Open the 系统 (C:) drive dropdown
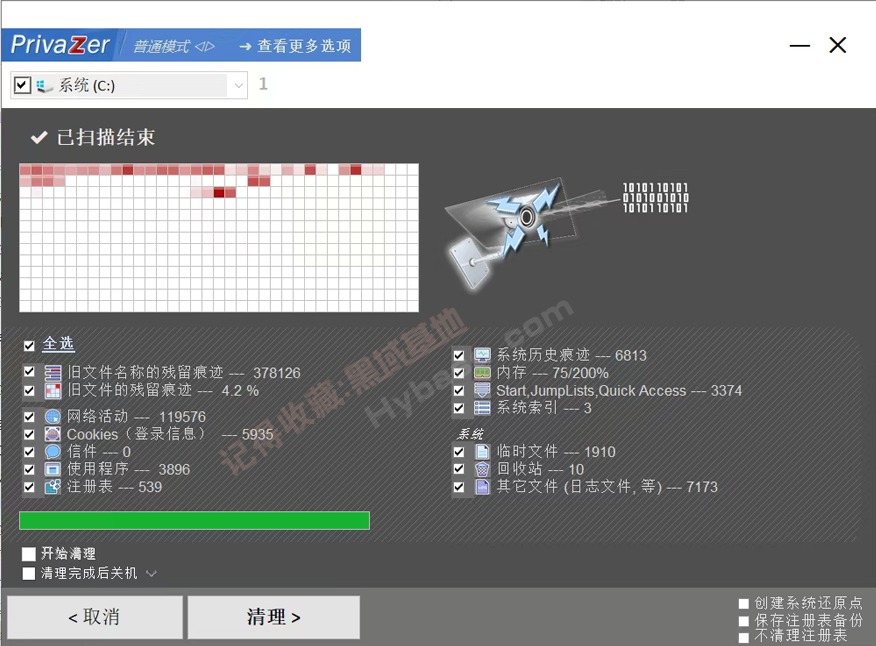The image size is (876, 646). click(x=238, y=86)
